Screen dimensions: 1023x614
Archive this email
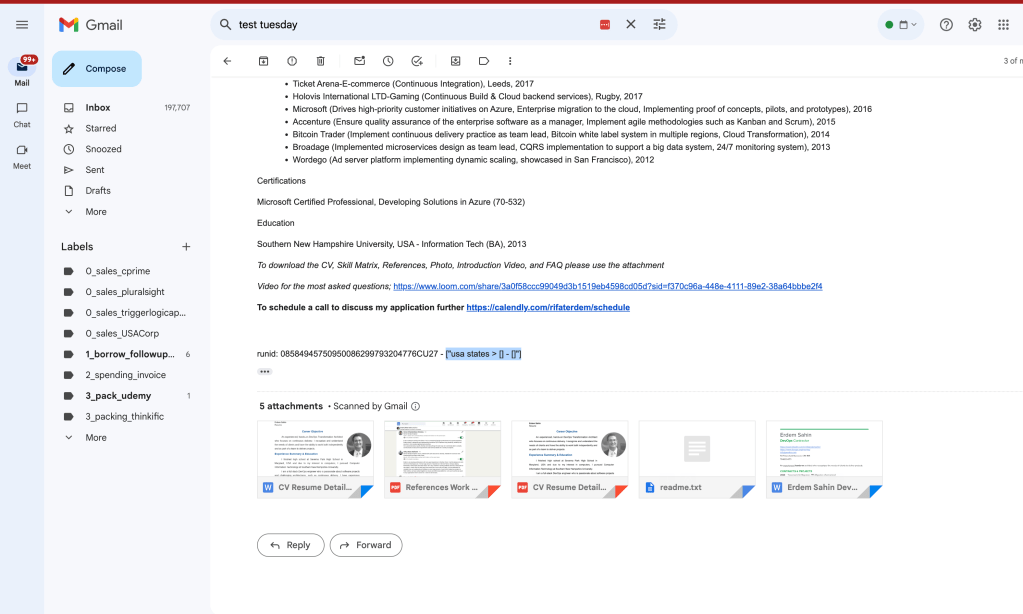[264, 61]
